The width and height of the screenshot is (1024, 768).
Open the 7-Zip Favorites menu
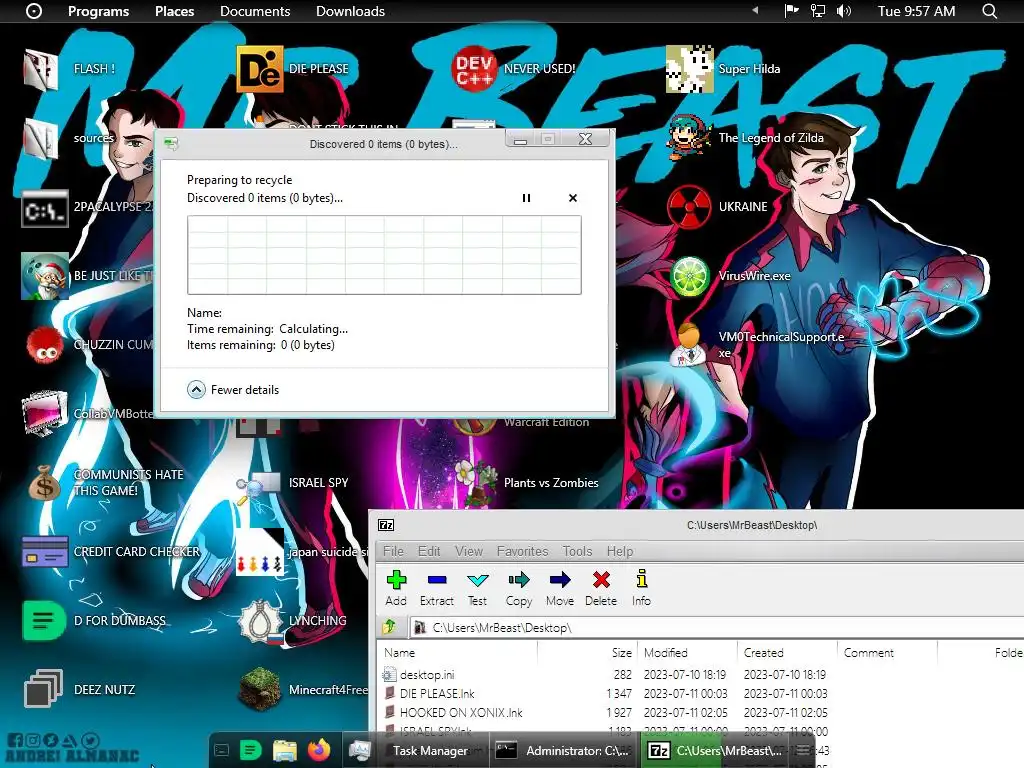click(x=522, y=551)
